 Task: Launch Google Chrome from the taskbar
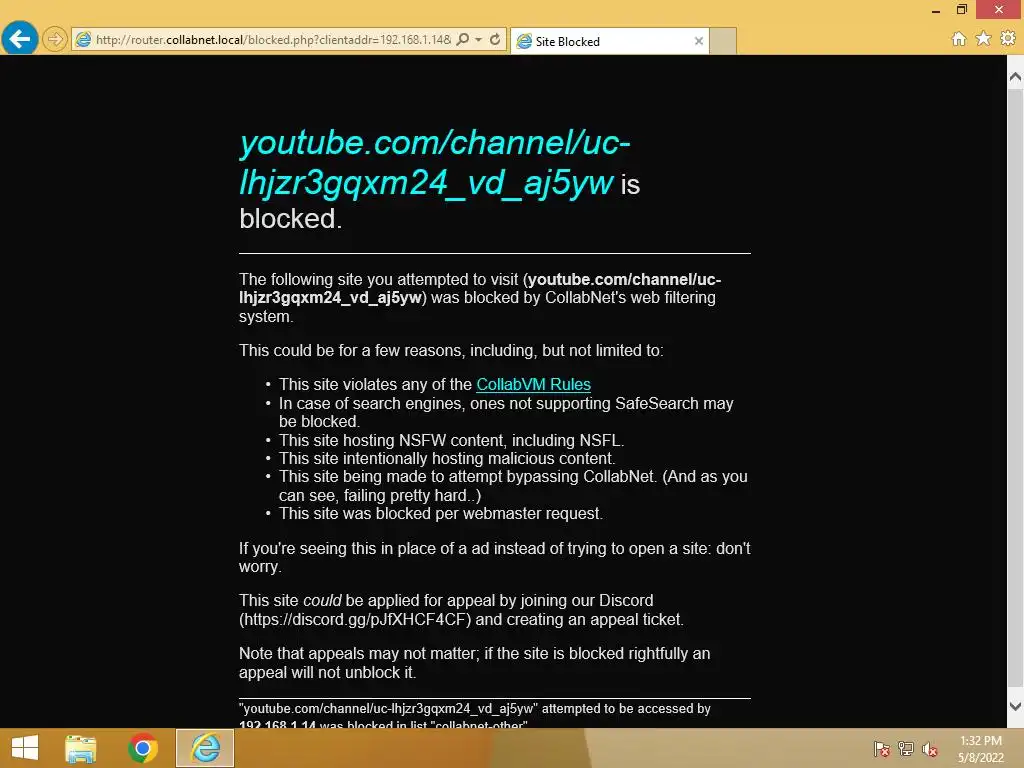point(142,748)
